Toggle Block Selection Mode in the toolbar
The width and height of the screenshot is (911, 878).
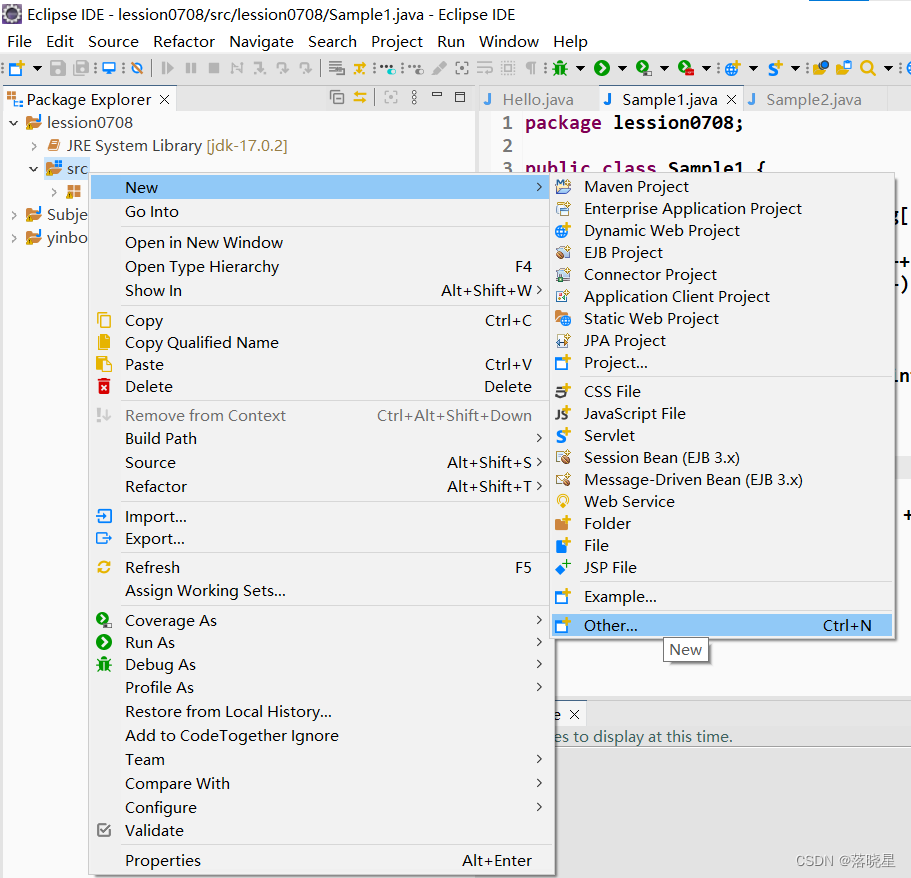[508, 68]
